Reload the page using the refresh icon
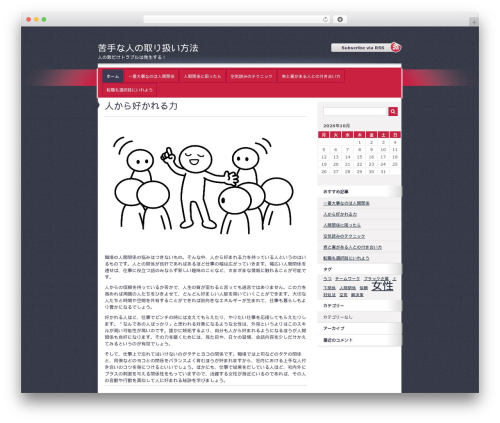The height and width of the screenshot is (423, 500). (325, 19)
